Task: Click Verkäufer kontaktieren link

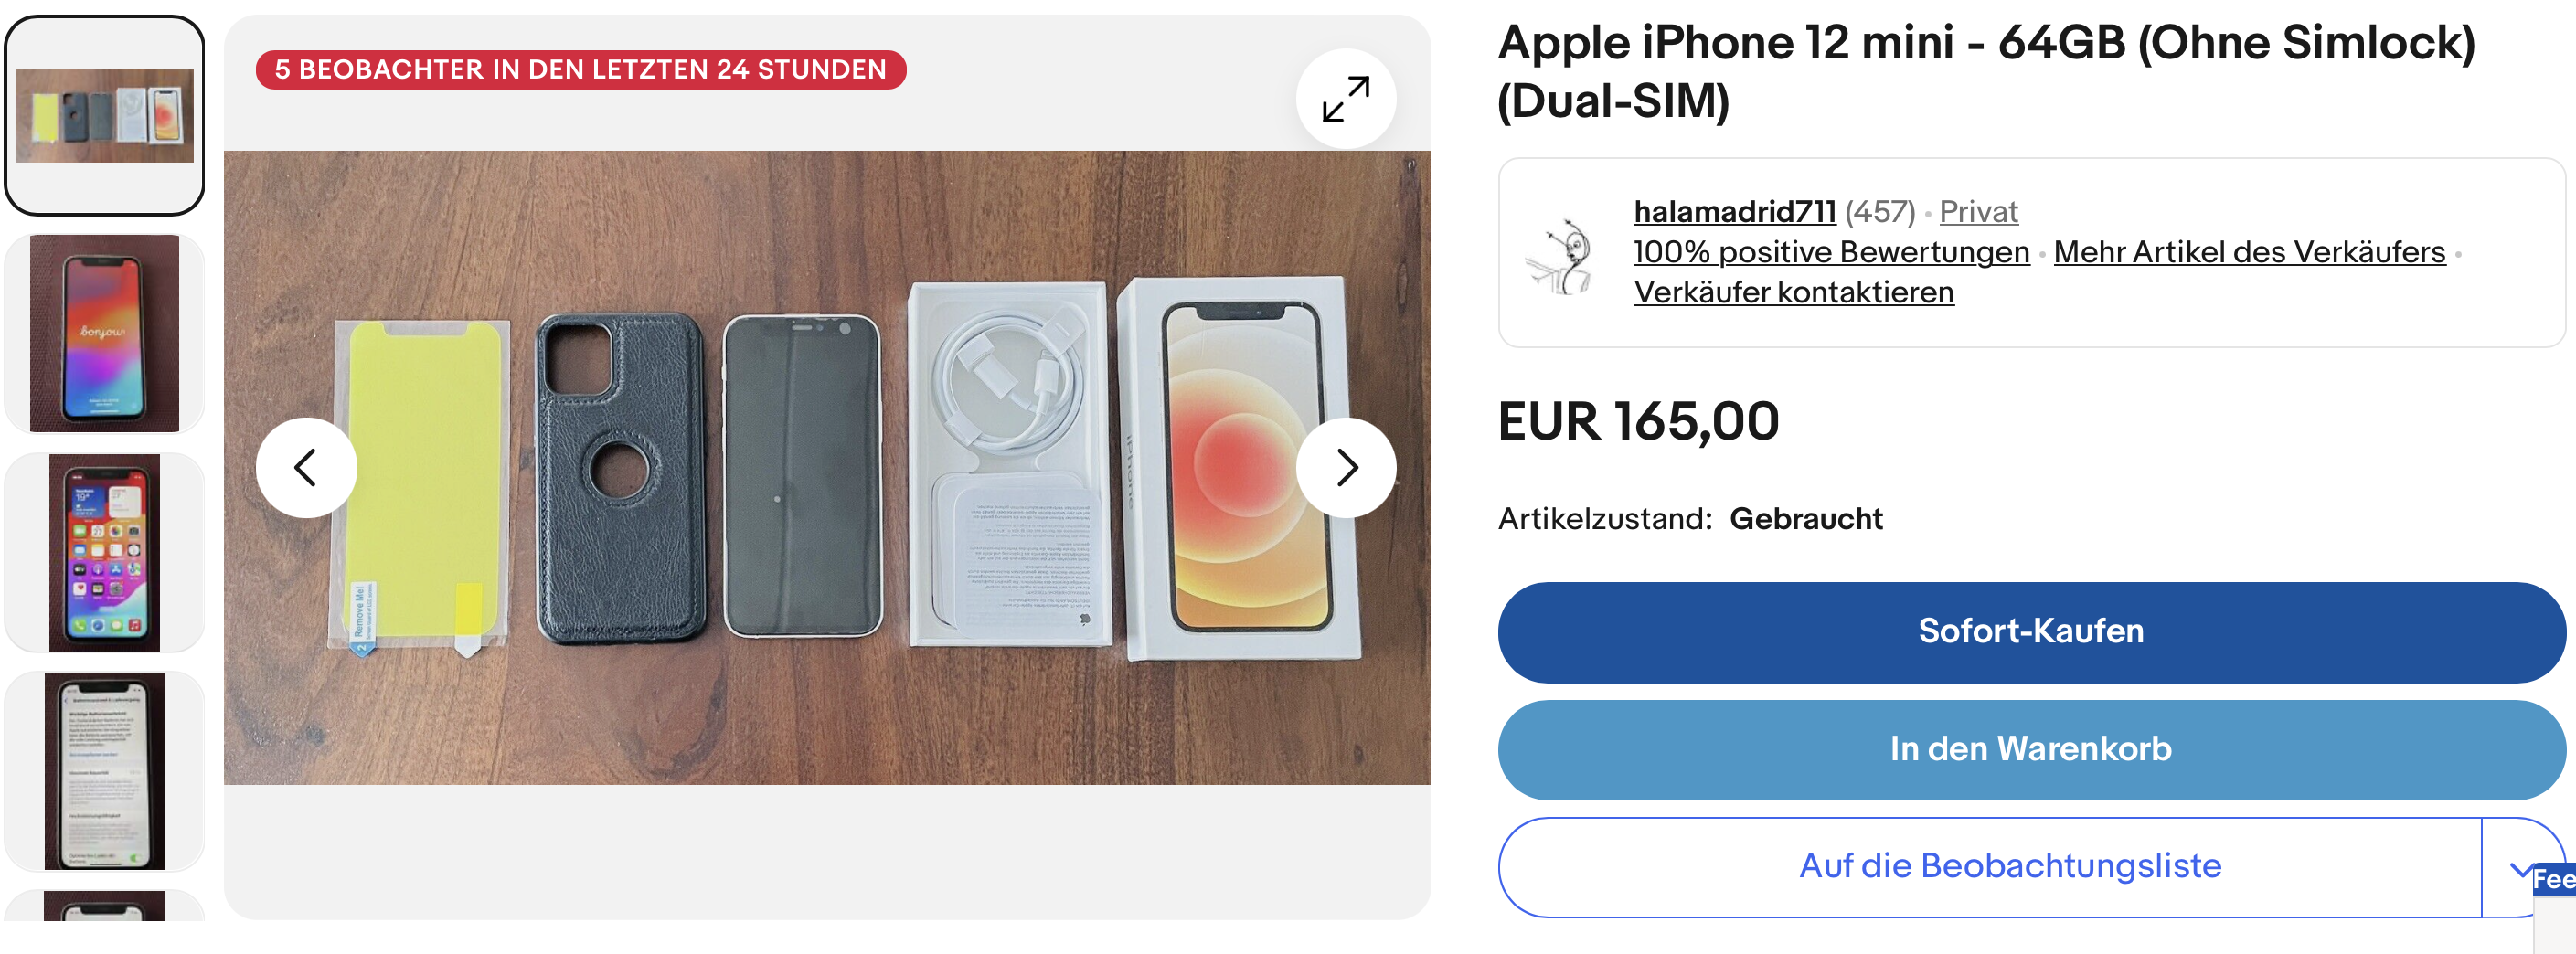Action: tap(1793, 292)
